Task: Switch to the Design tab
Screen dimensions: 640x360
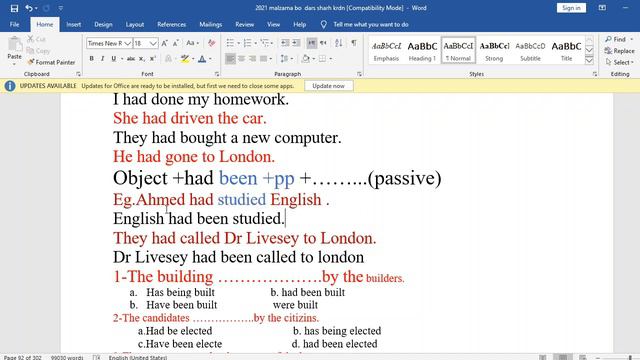Action: (x=103, y=24)
